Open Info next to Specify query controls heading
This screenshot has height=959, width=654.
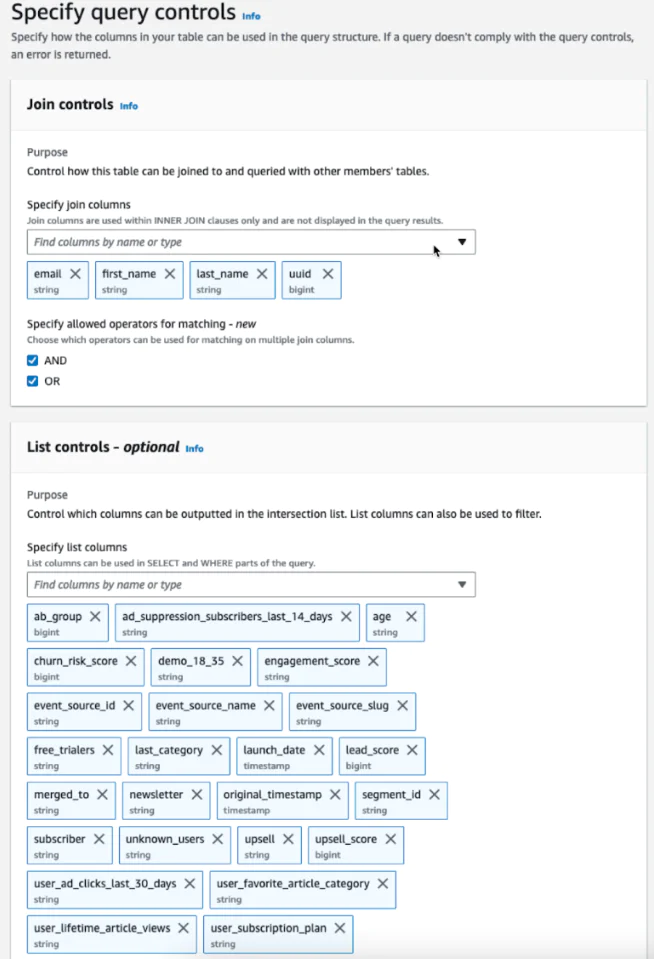click(x=251, y=15)
